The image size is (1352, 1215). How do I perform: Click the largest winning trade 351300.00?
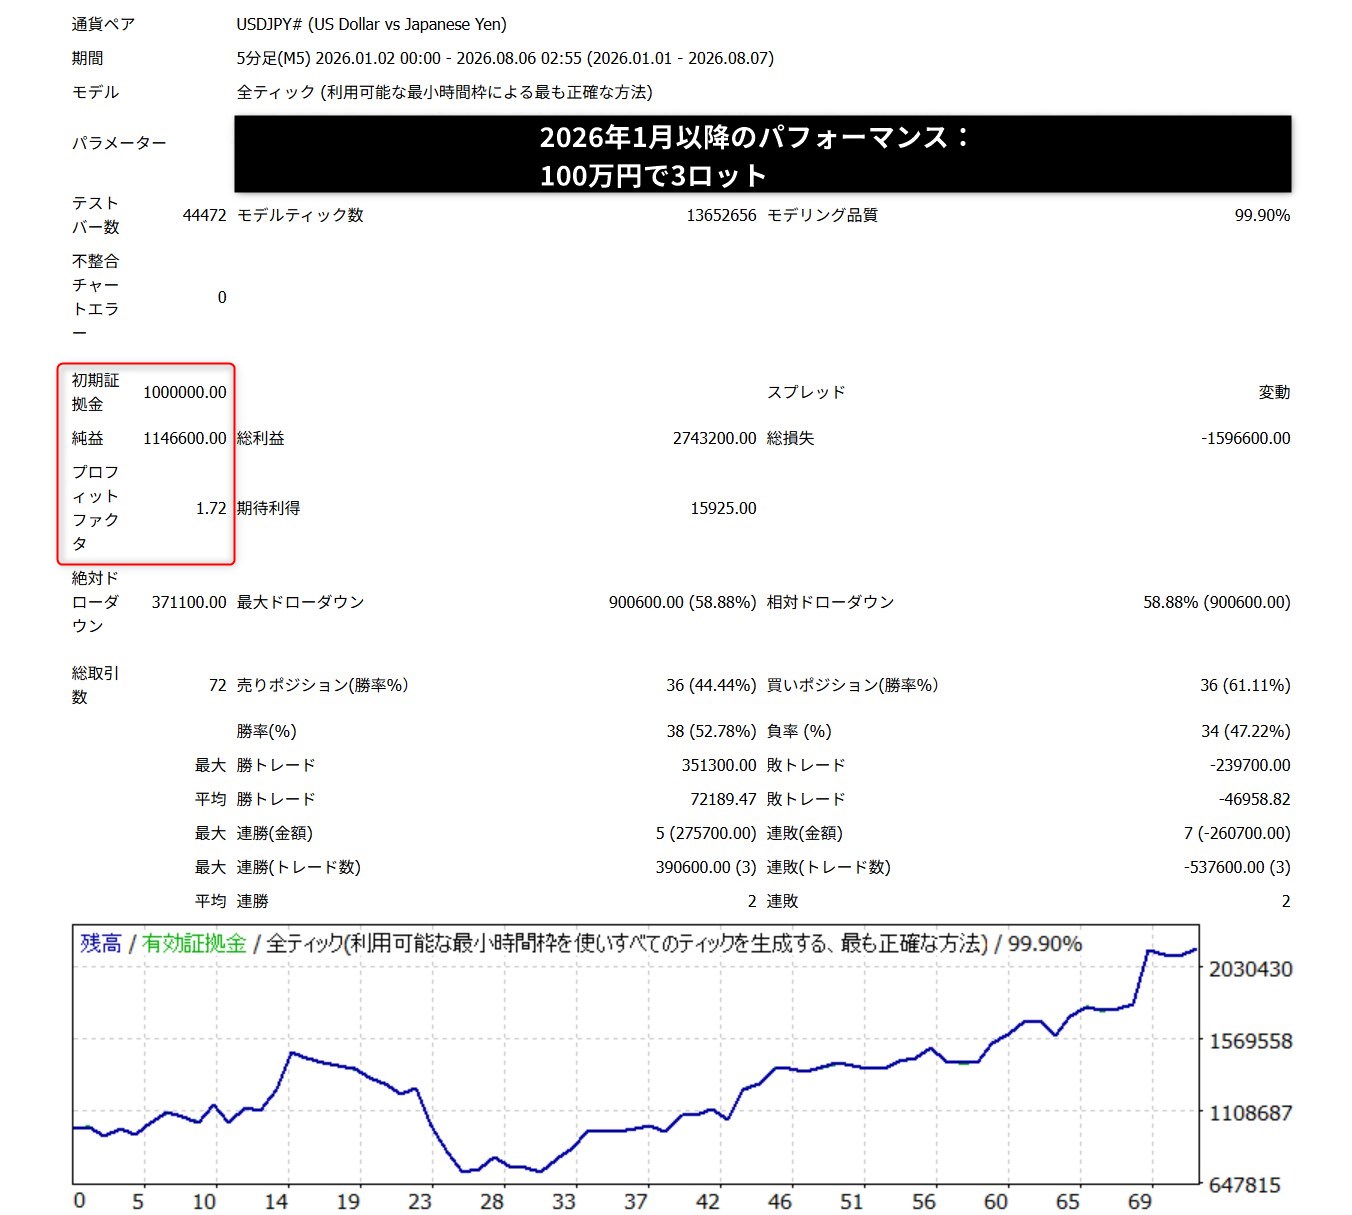pyautogui.click(x=719, y=765)
